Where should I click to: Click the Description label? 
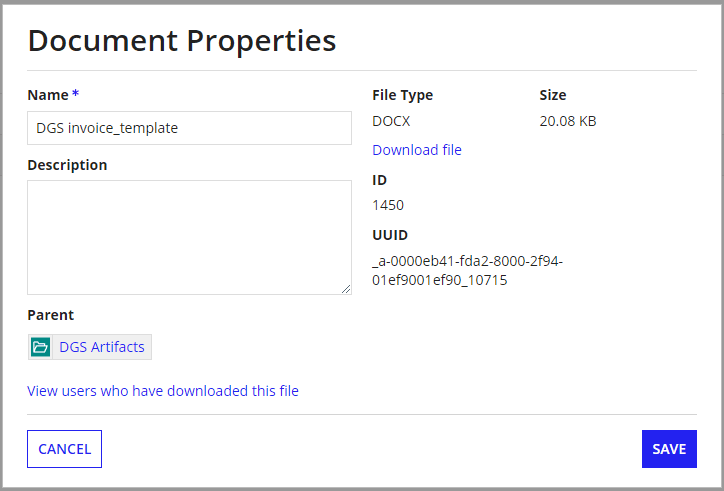click(67, 165)
